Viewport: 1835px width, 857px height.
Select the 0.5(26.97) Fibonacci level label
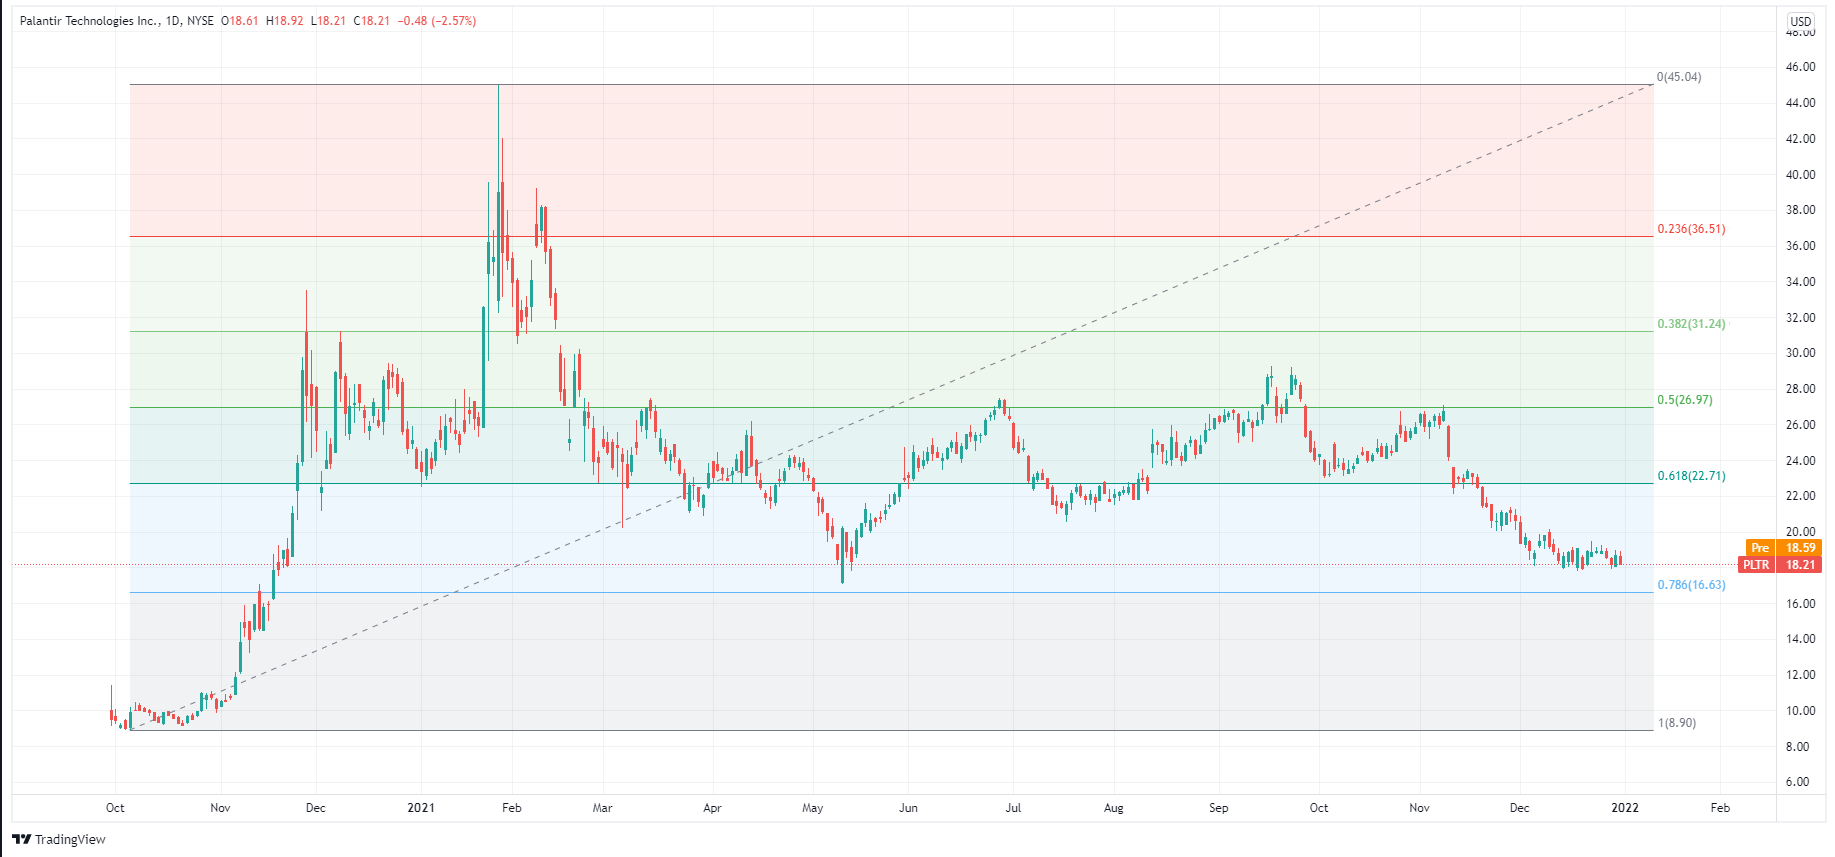pos(1685,400)
